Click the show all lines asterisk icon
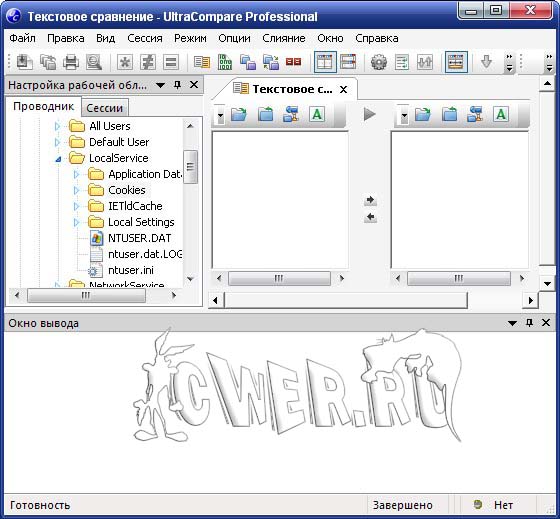The height and width of the screenshot is (519, 560). click(x=125, y=62)
